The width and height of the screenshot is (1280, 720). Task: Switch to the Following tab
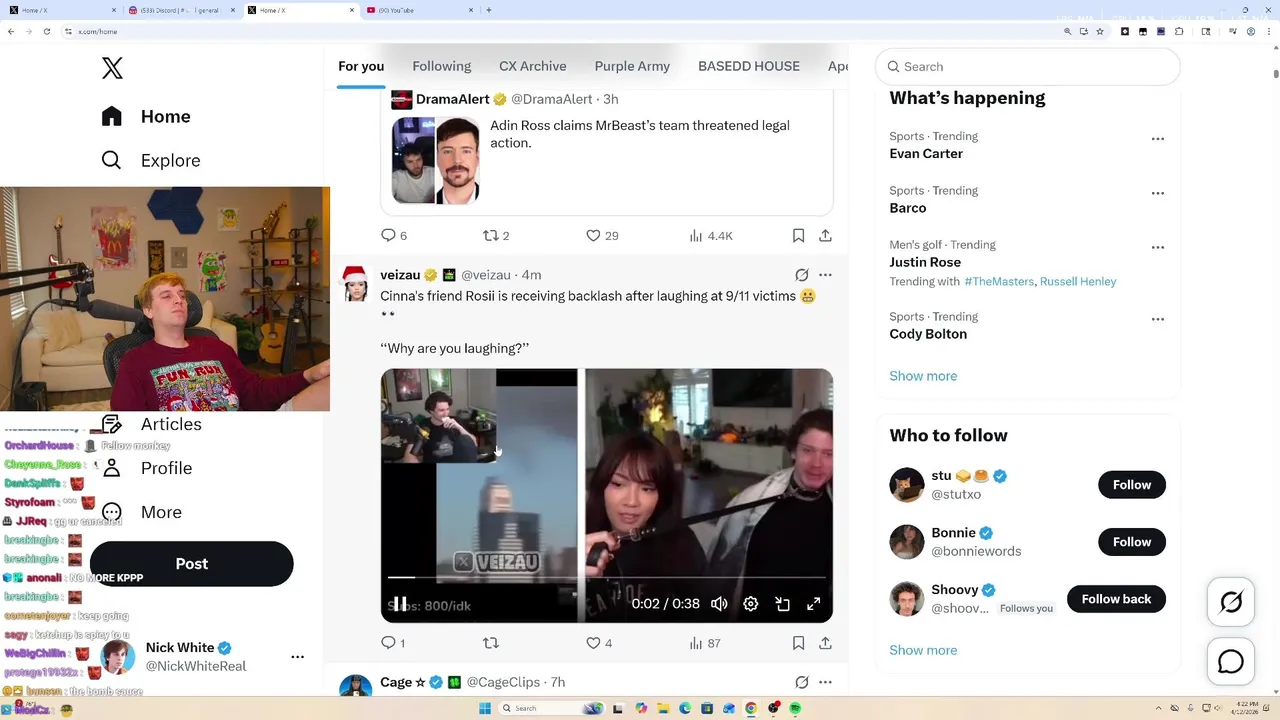click(441, 66)
